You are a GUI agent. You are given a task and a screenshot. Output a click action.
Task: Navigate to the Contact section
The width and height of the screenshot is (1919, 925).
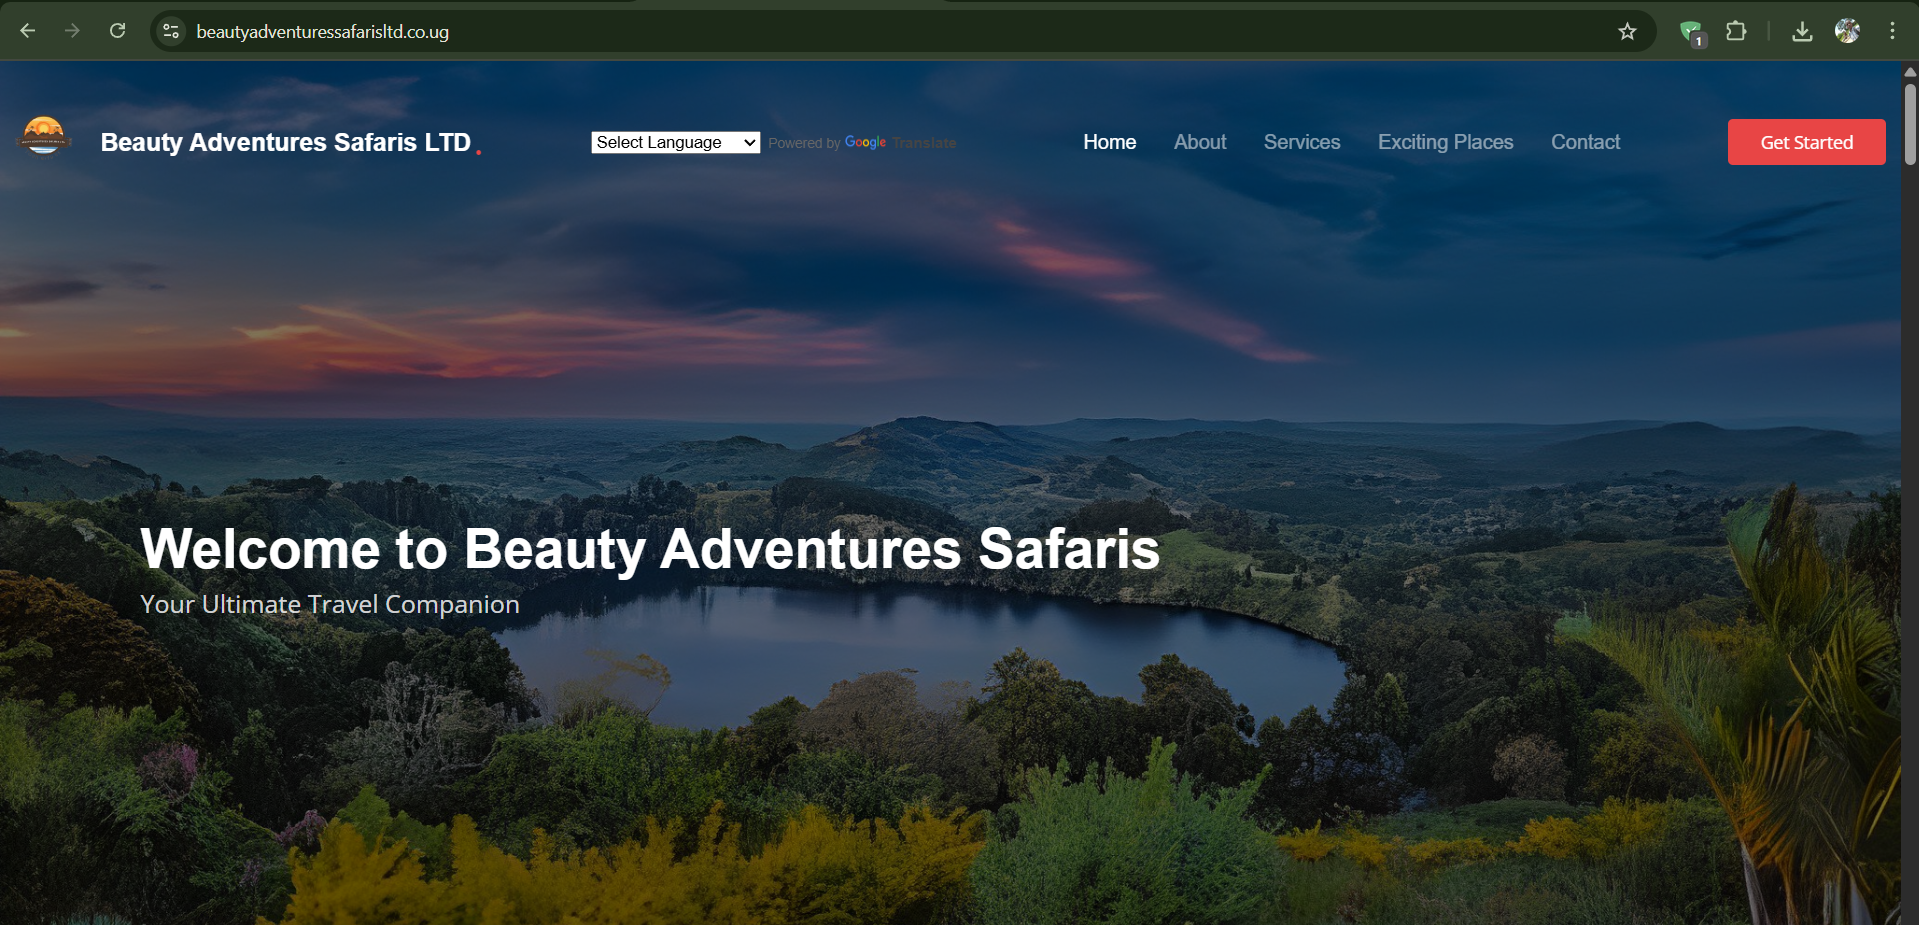pos(1585,142)
